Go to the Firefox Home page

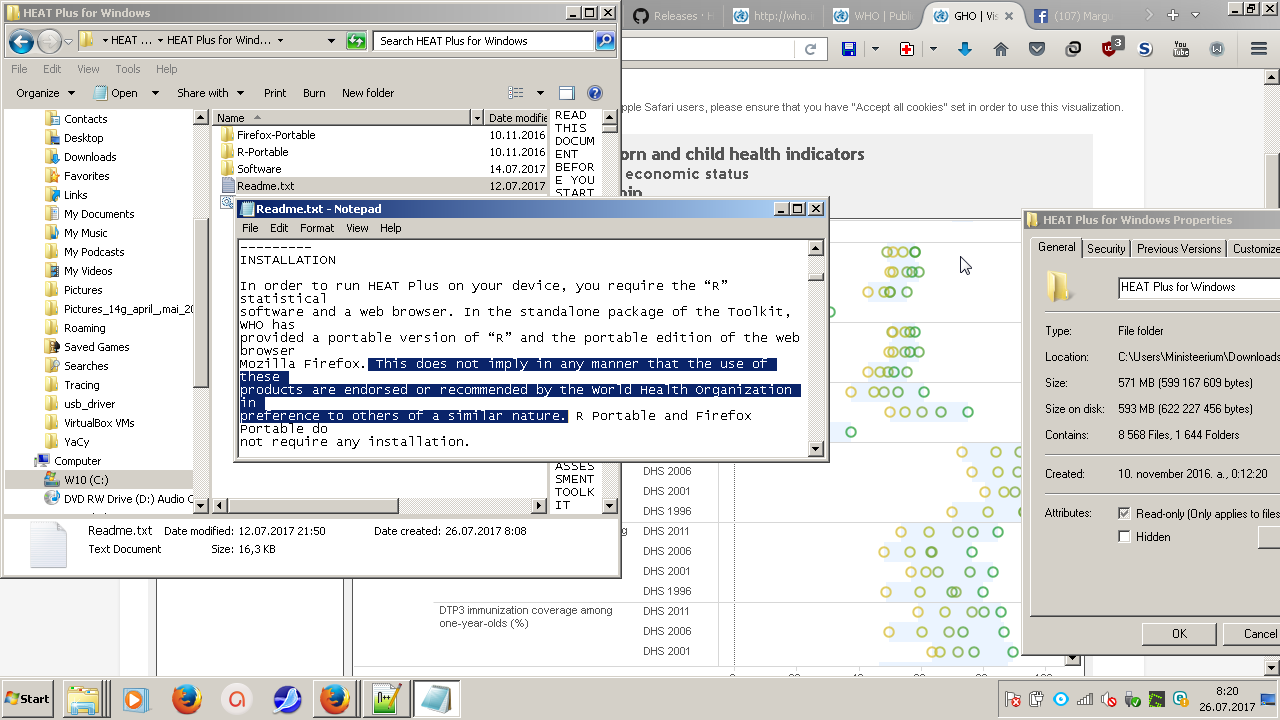pyautogui.click(x=1001, y=49)
